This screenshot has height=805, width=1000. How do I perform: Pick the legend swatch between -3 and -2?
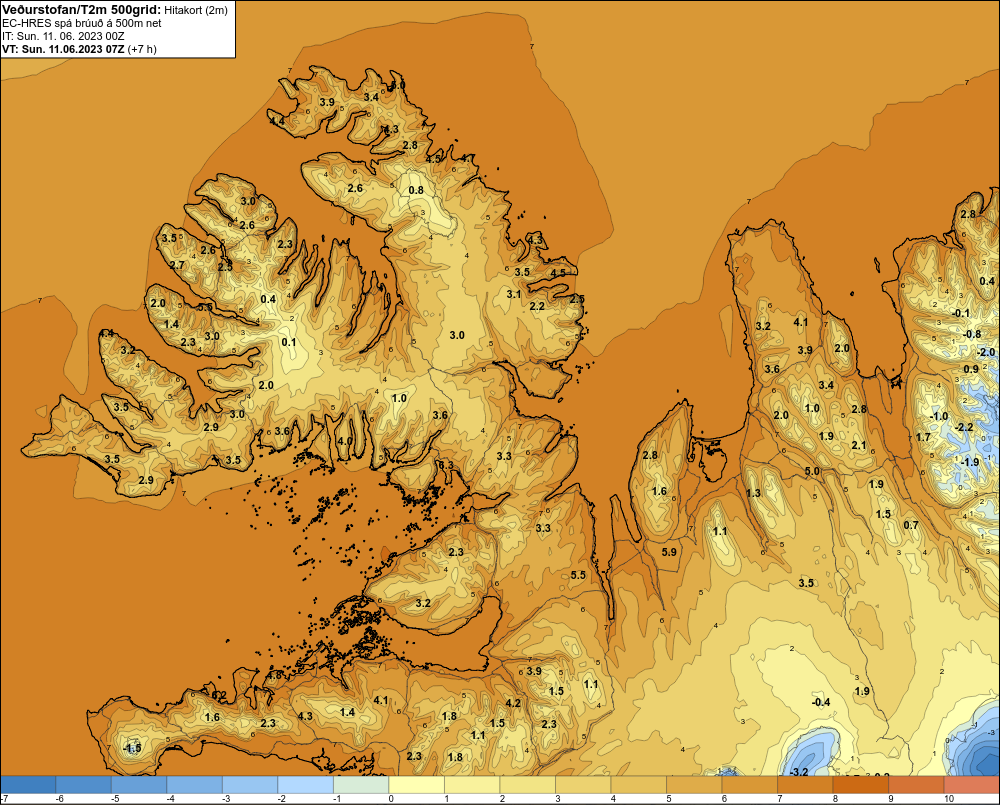point(250,785)
